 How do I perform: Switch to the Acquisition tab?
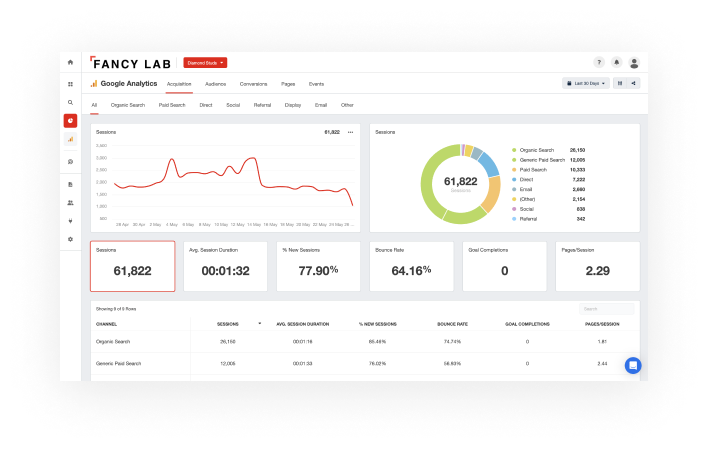(x=179, y=84)
